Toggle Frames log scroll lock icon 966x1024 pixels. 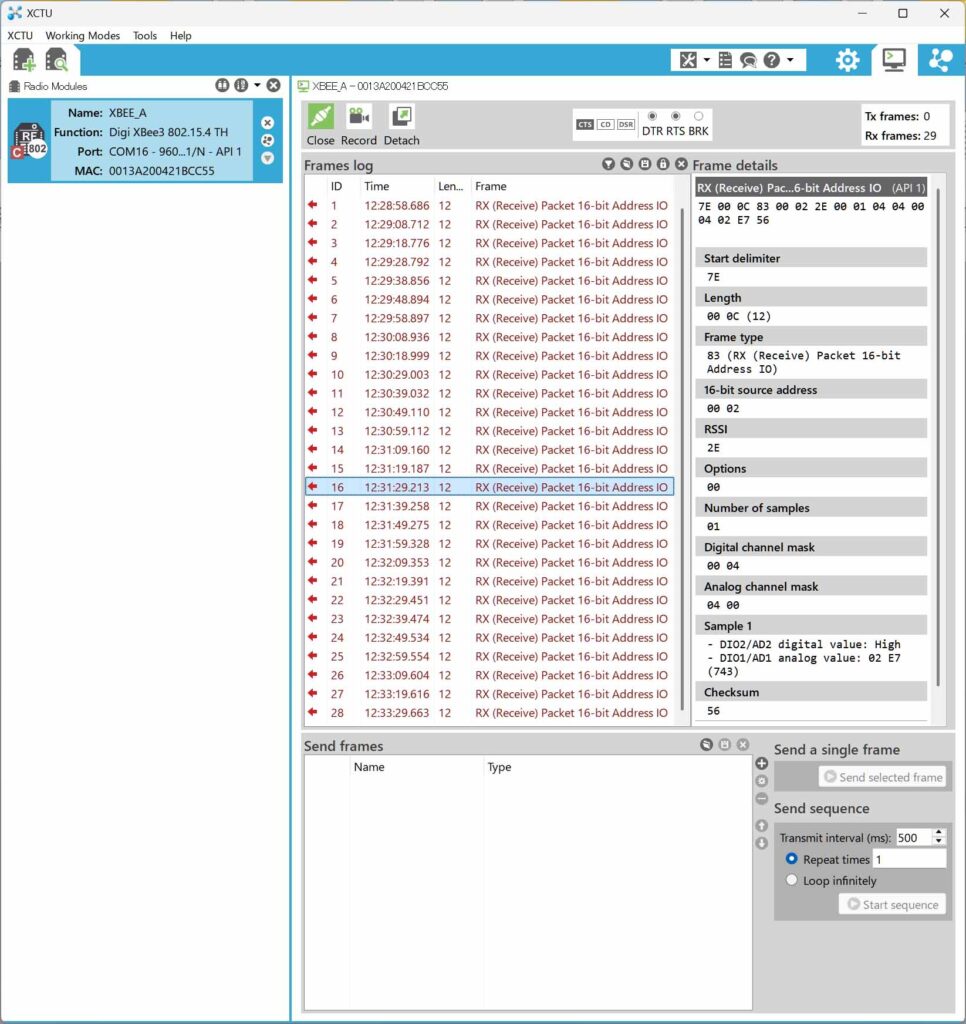663,164
